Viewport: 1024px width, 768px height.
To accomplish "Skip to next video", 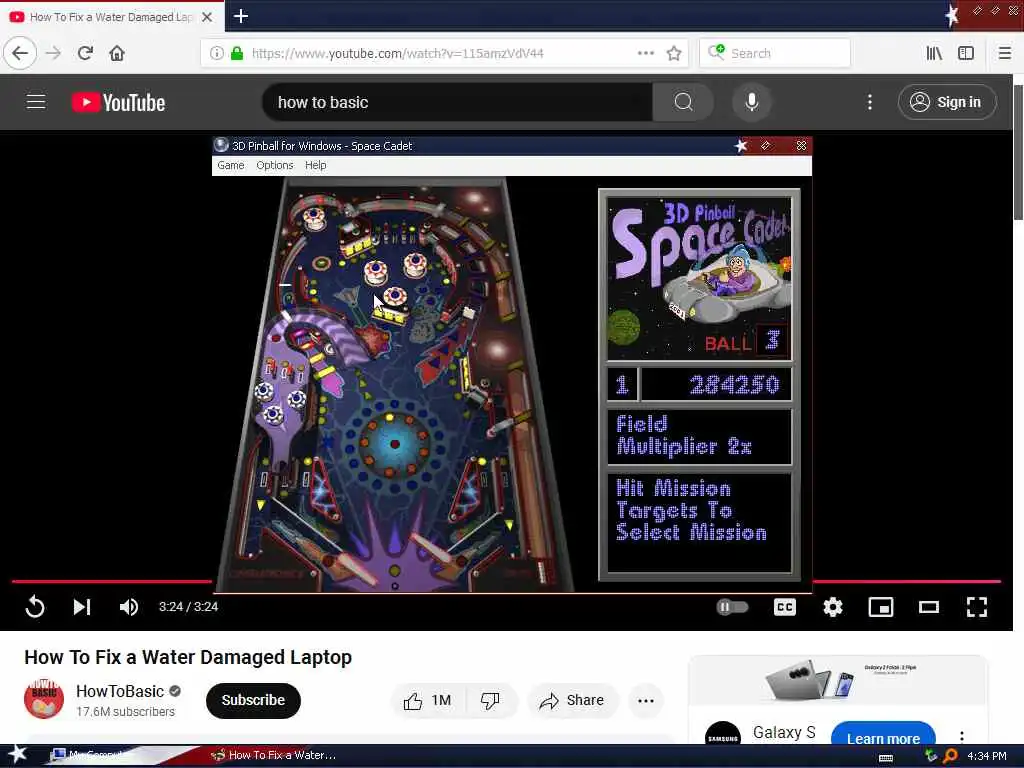I will click(x=82, y=607).
